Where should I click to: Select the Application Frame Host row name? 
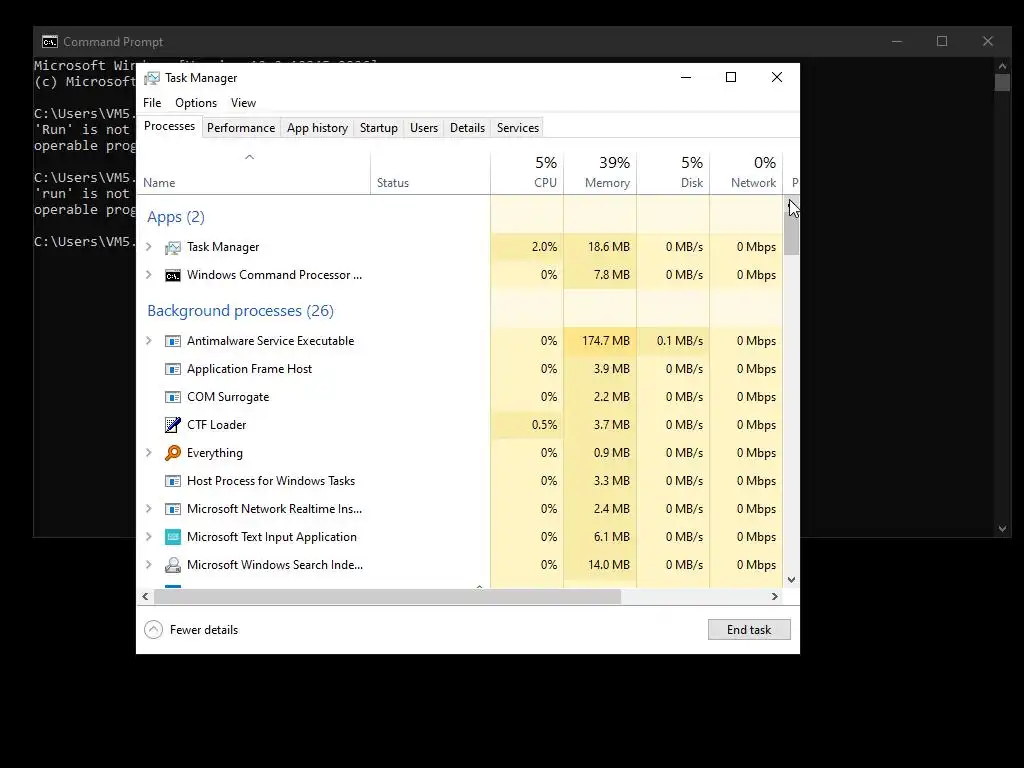[249, 369]
